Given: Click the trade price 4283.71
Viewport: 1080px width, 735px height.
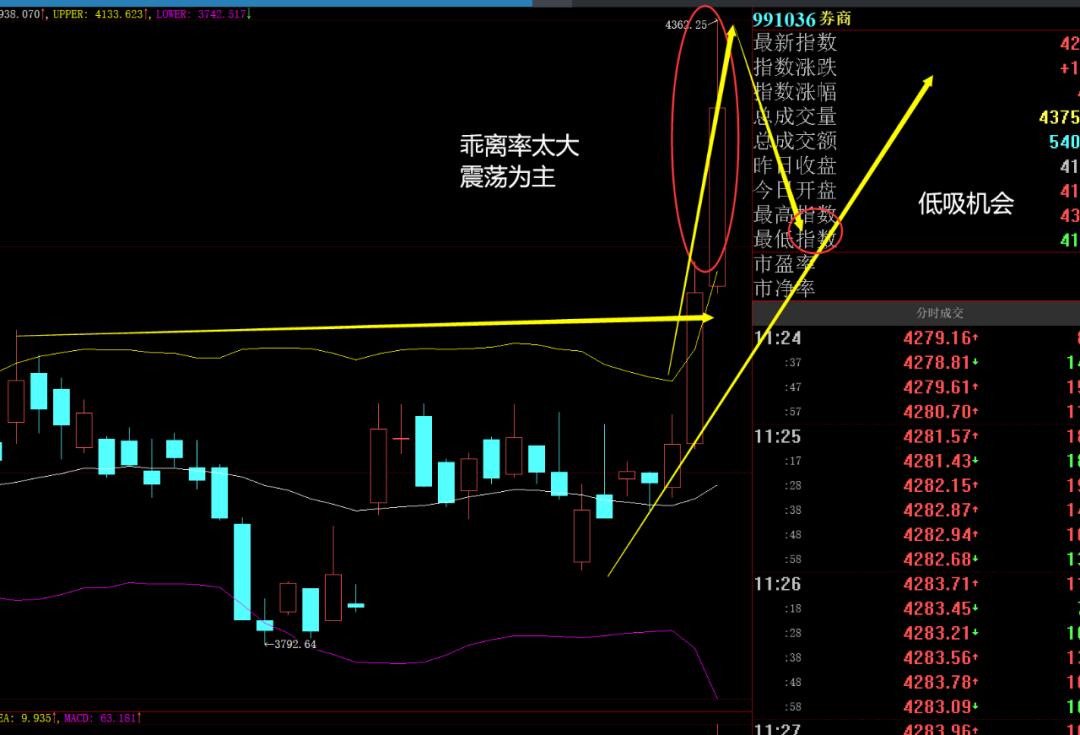Looking at the screenshot, I should 937,584.
